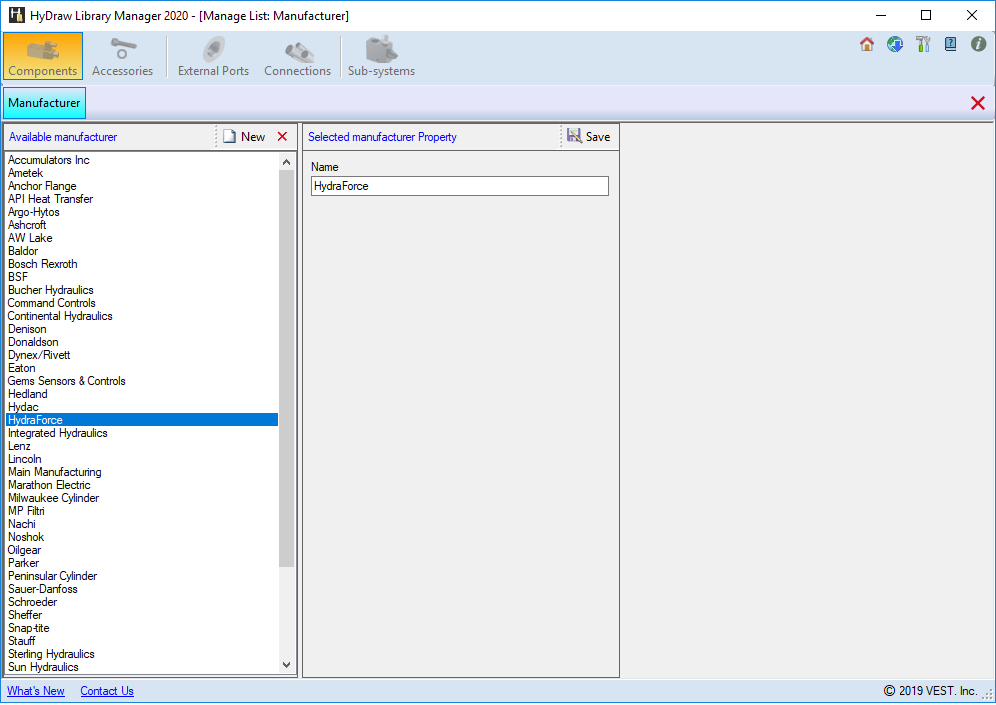Select Sun Hydraulics entry
996x705 pixels.
142,668
